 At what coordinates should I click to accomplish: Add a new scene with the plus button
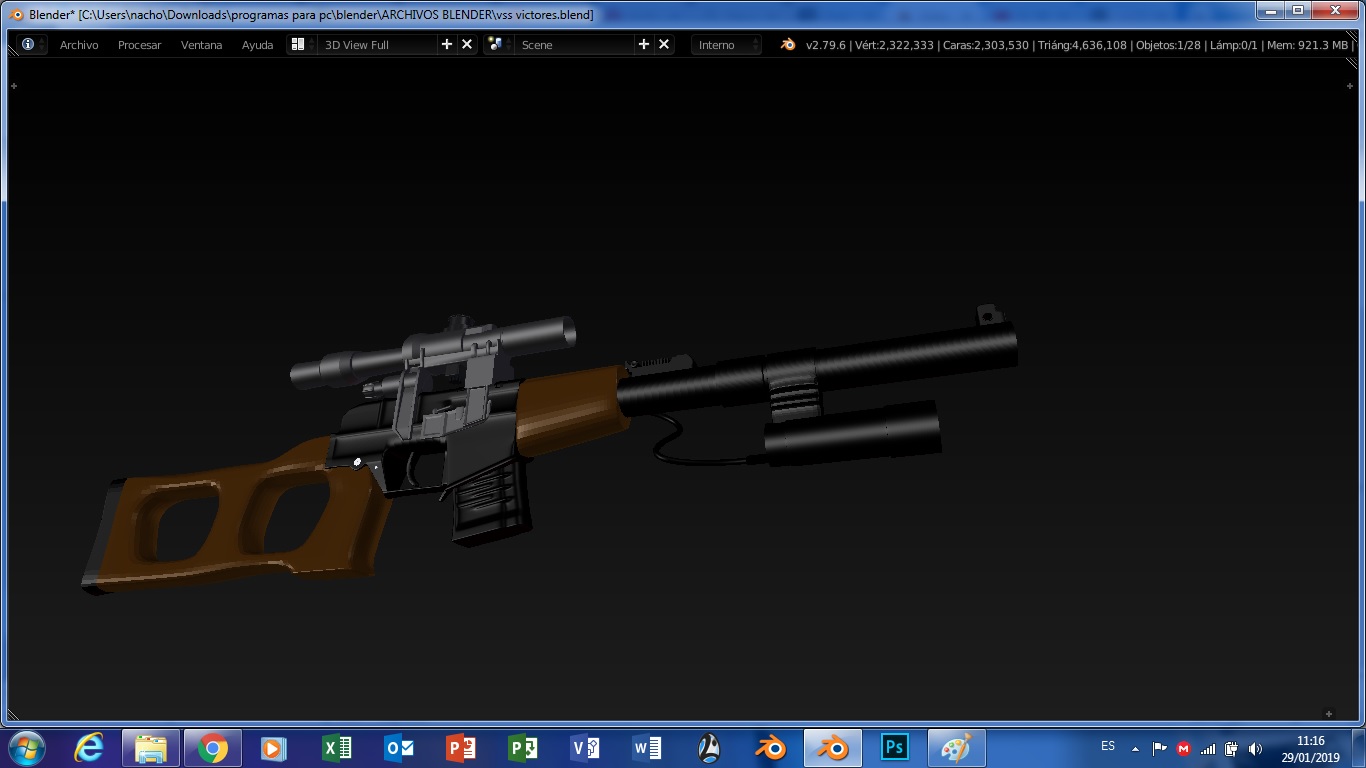click(x=644, y=45)
